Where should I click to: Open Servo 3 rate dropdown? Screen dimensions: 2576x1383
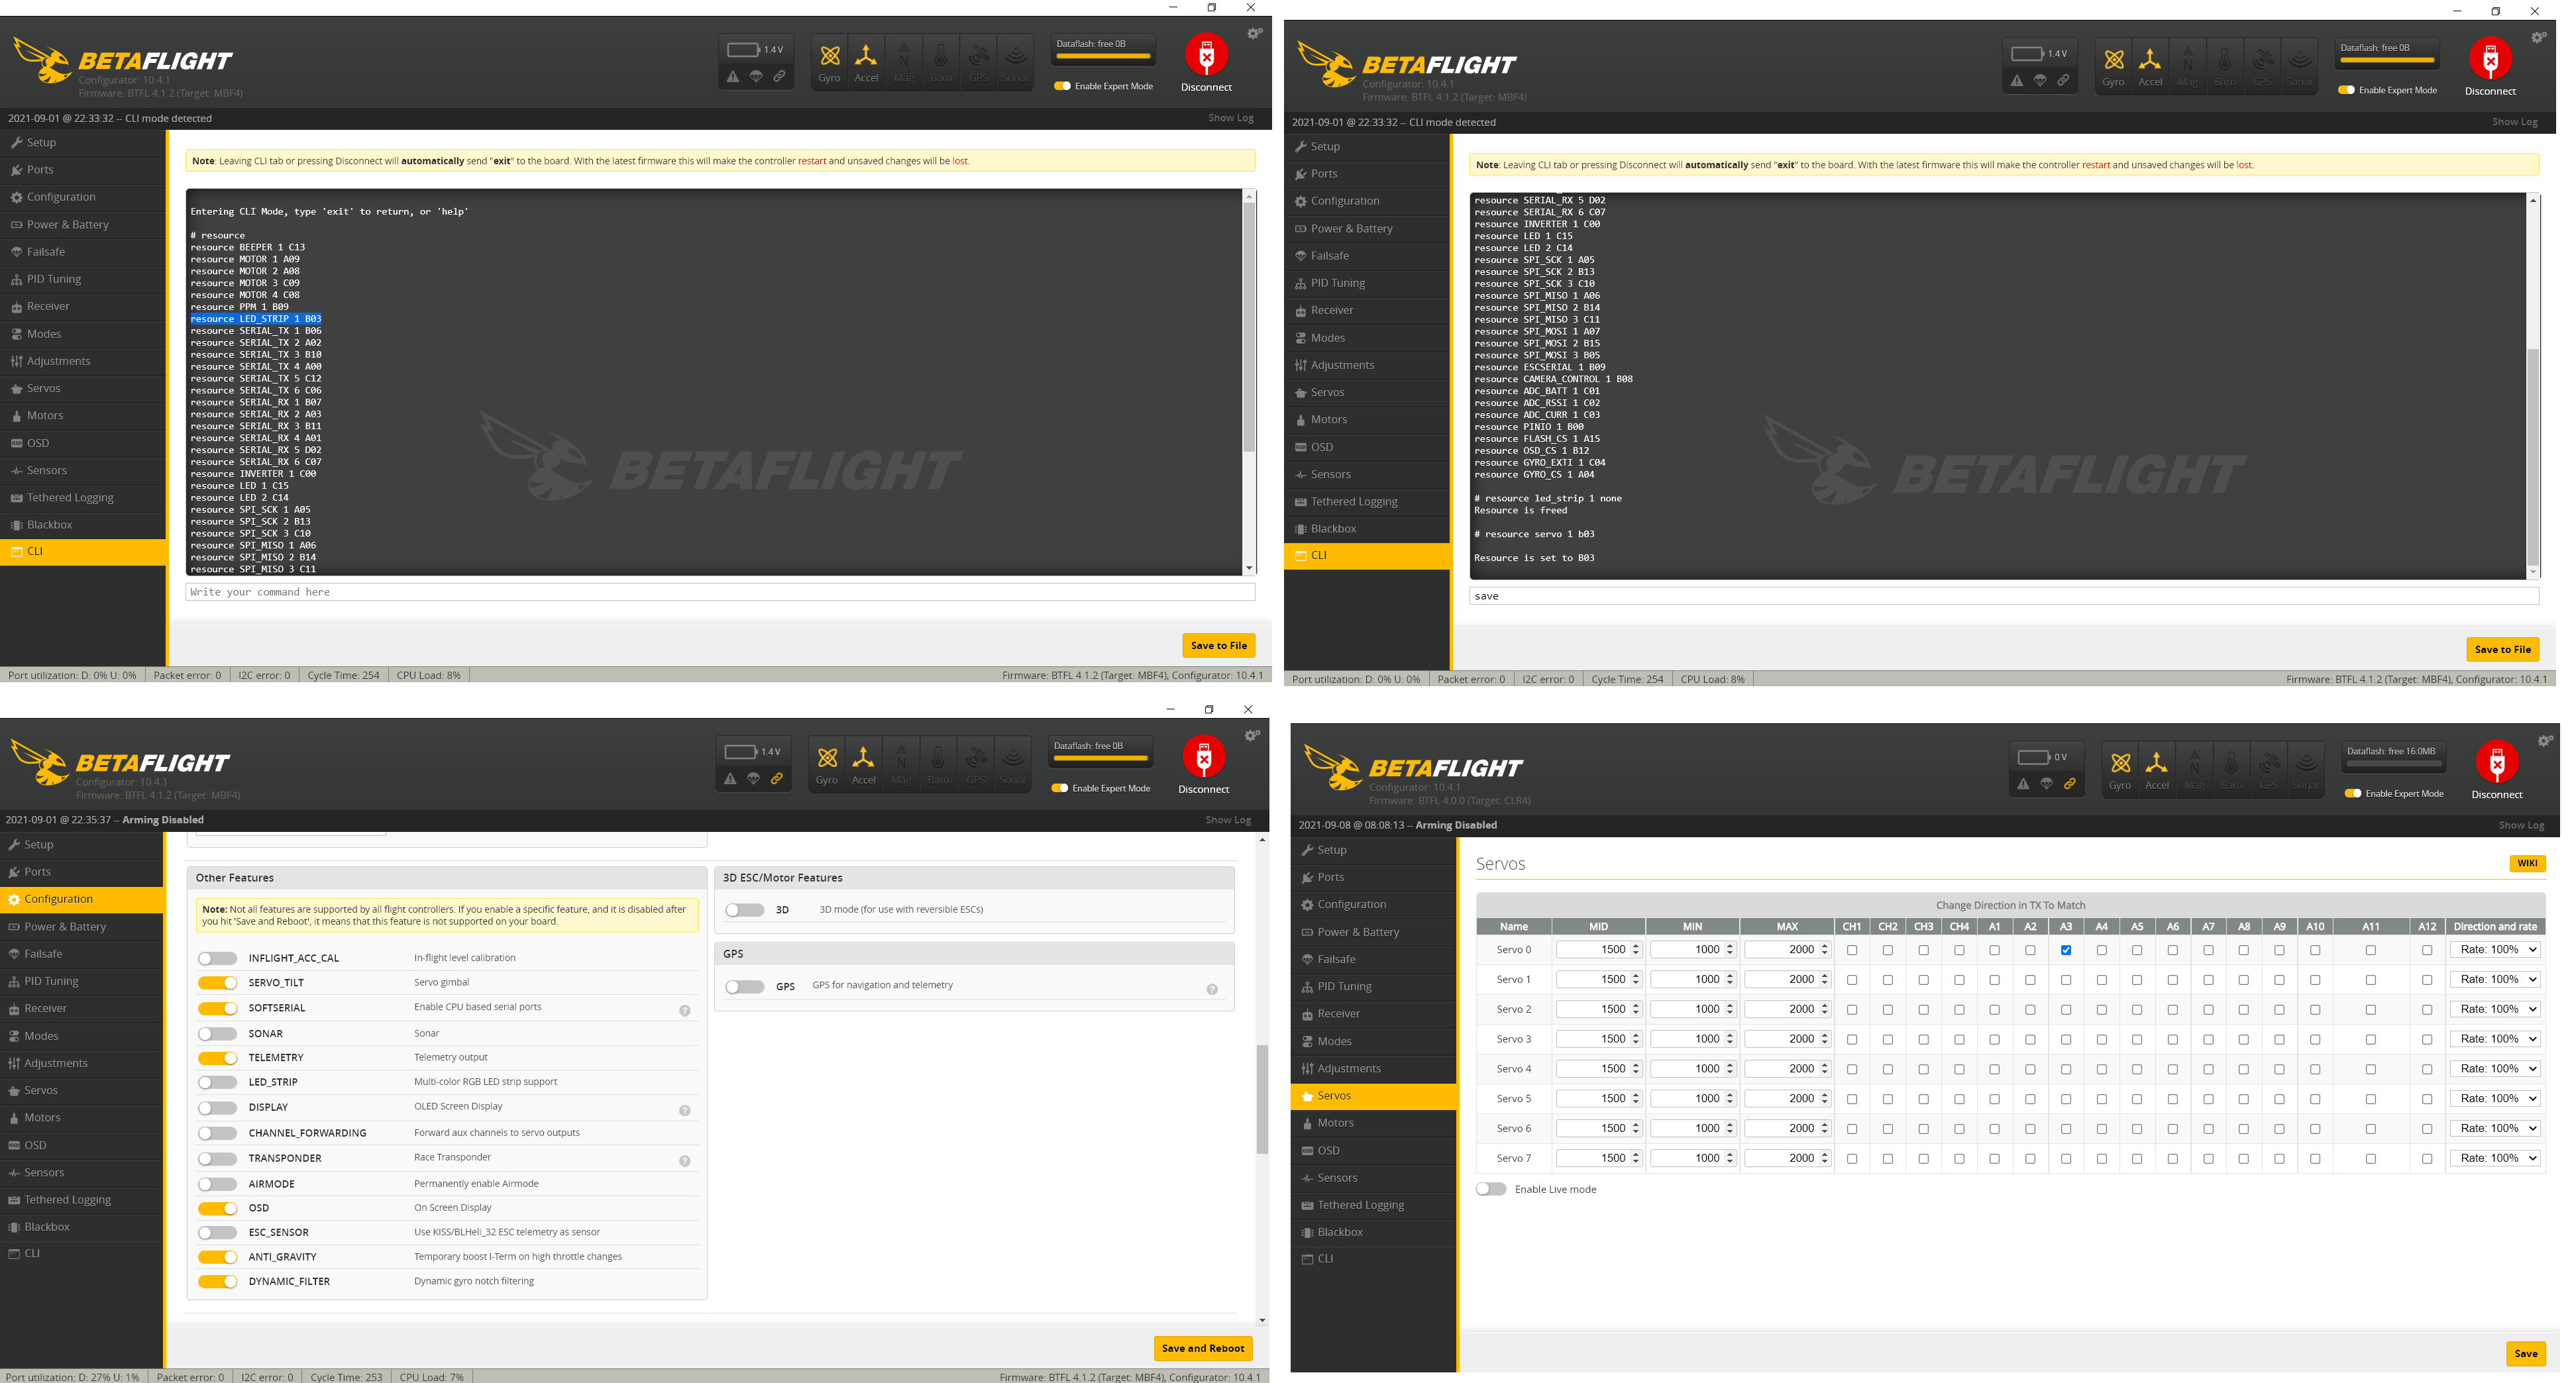(x=2495, y=1039)
